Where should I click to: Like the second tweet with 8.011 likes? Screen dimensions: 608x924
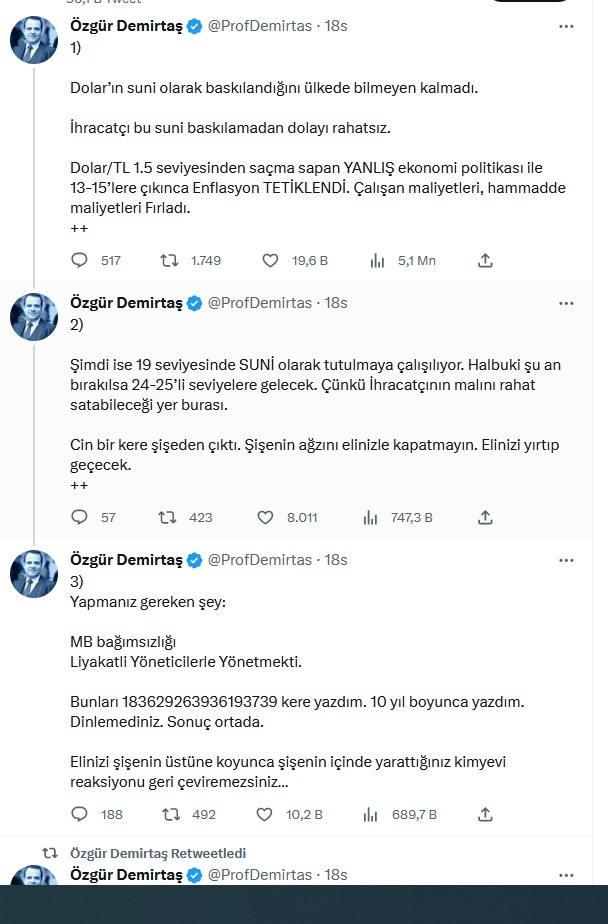click(x=266, y=517)
